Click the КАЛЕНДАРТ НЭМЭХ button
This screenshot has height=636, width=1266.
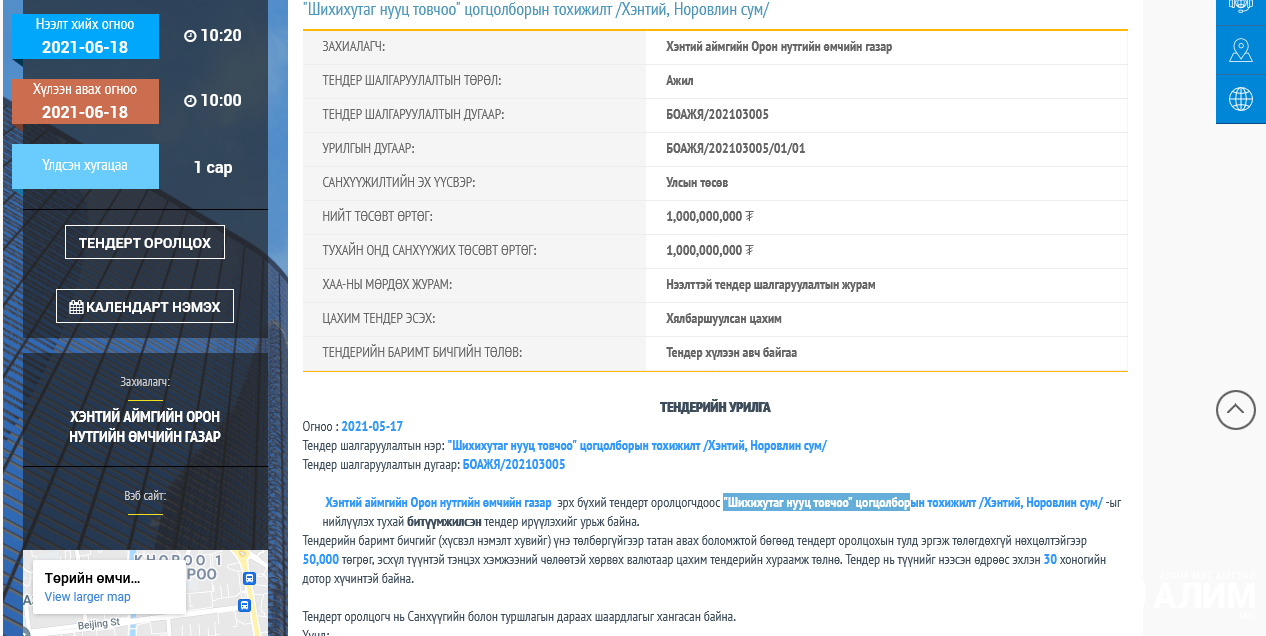tap(145, 306)
